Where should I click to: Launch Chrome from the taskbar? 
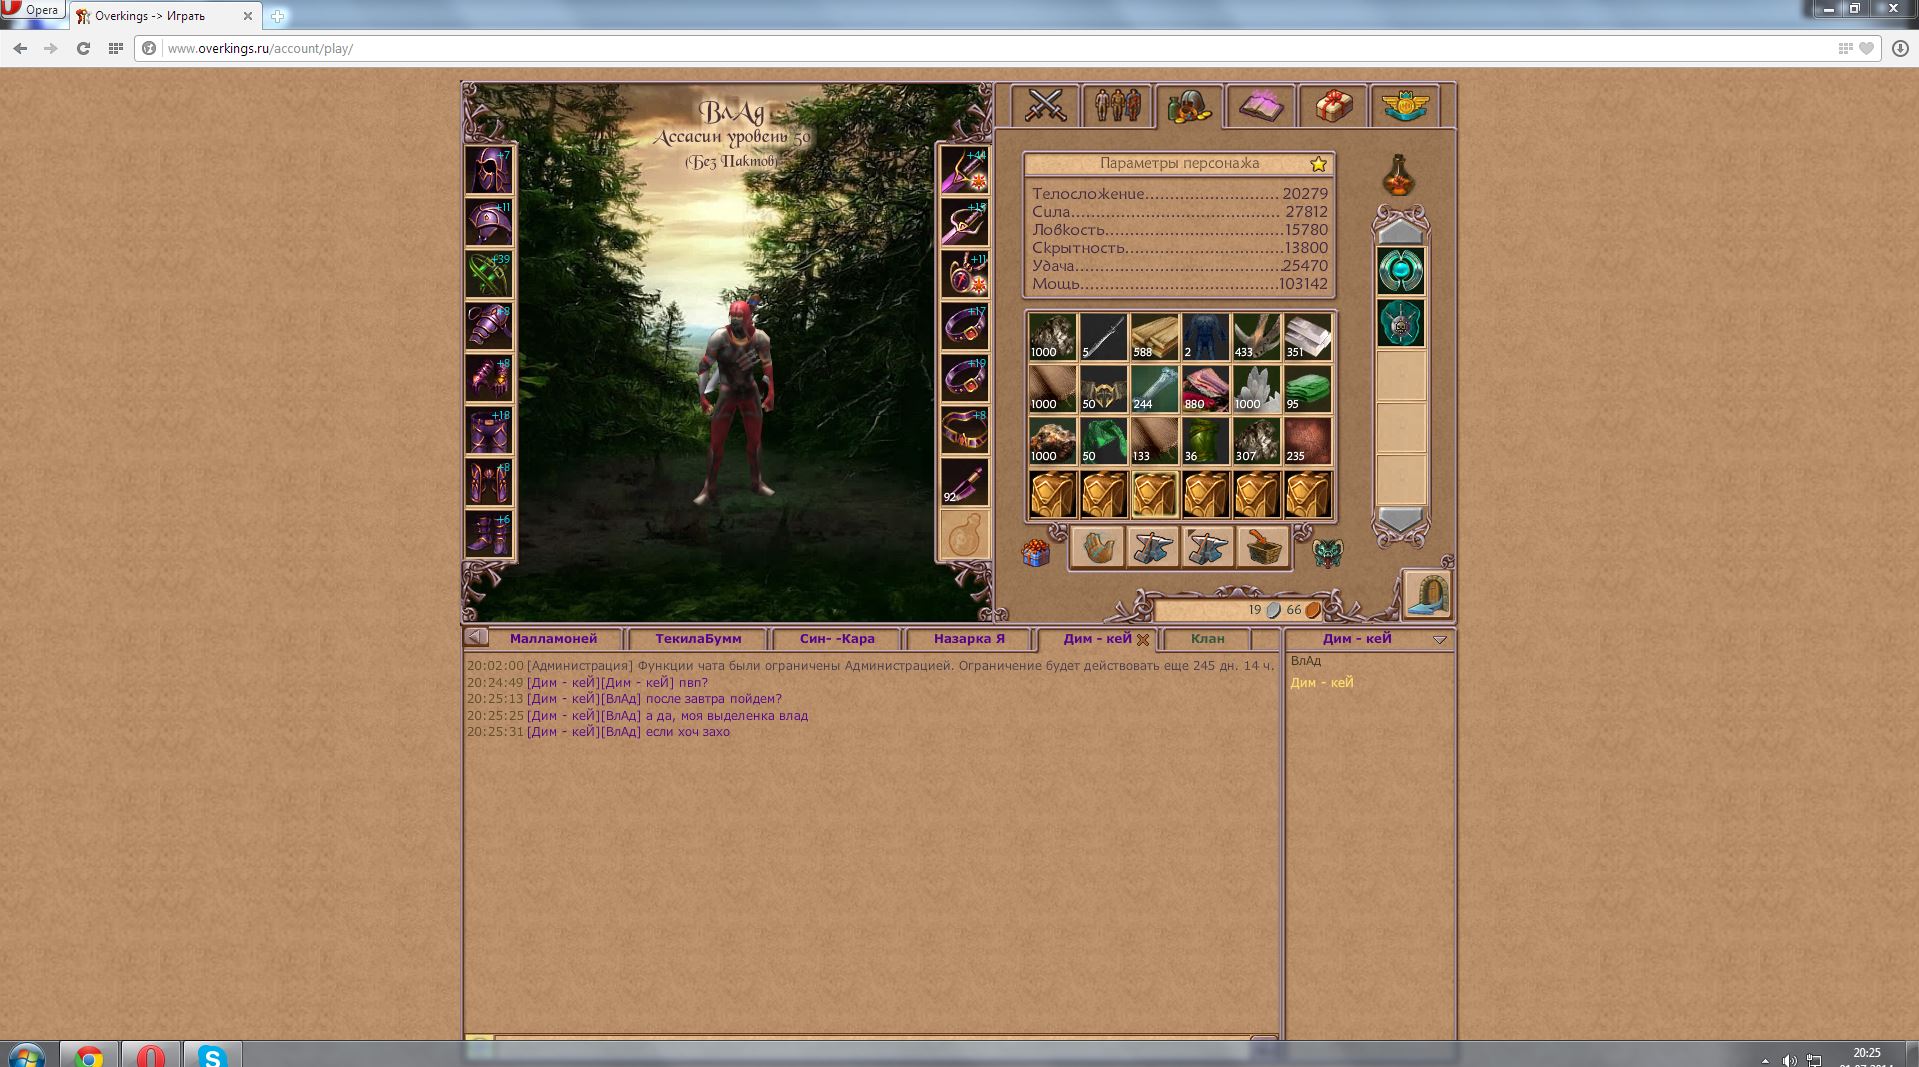pos(89,1054)
